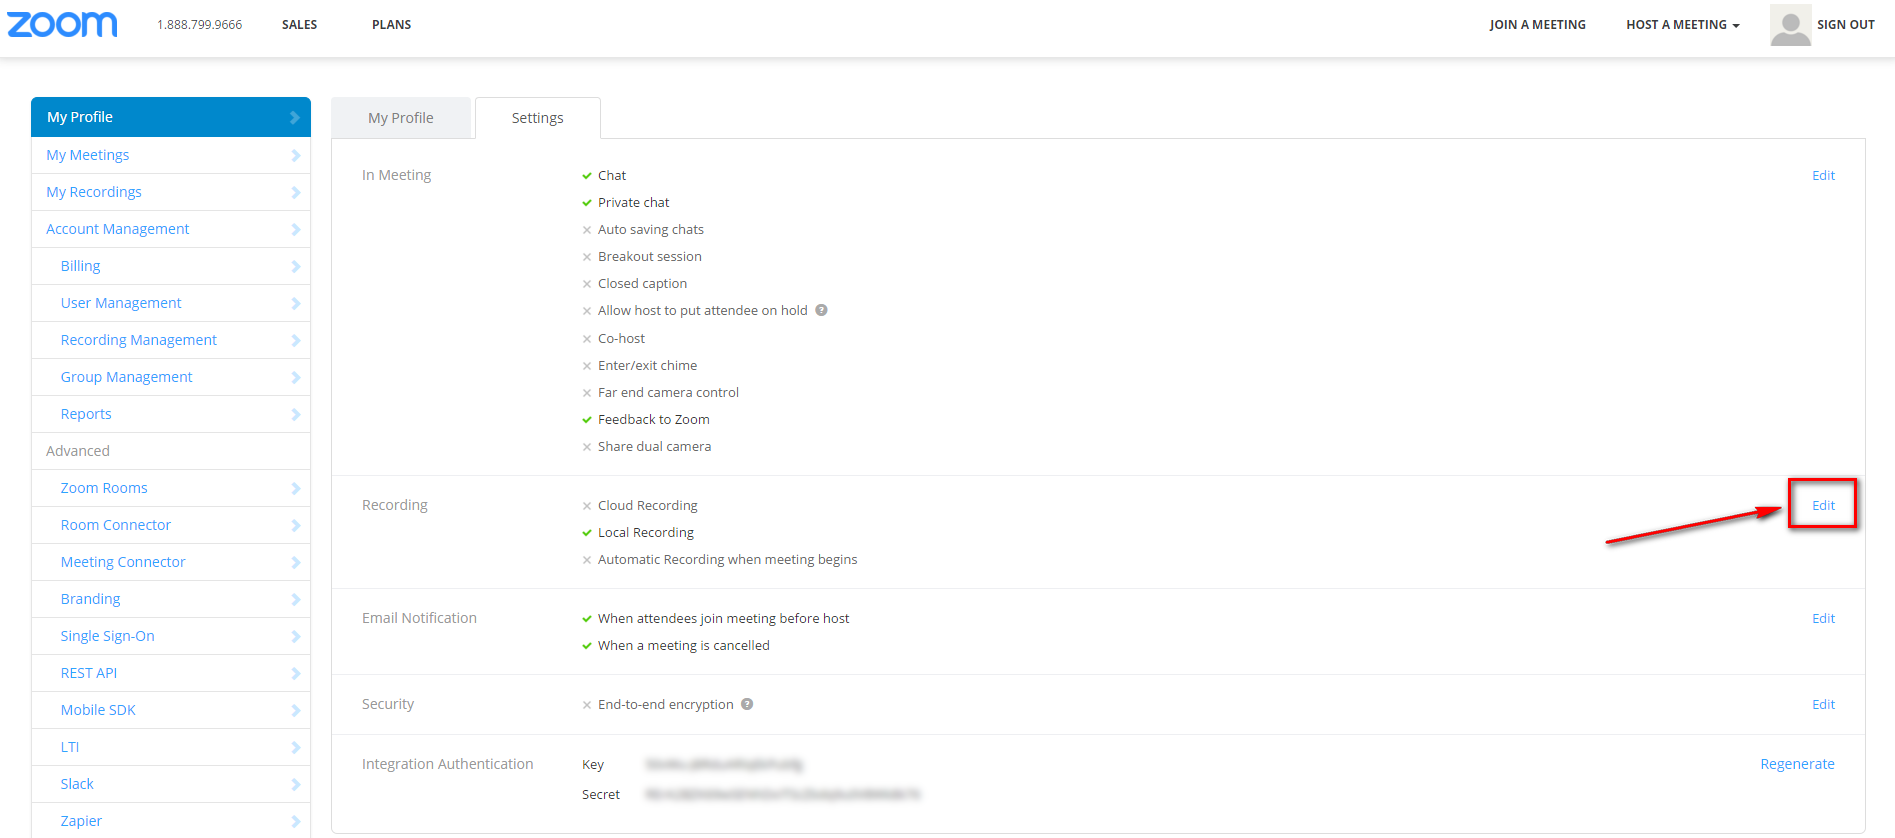Viewport: 1895px width, 838px height.
Task: Open Room Connector page
Action: (171, 525)
